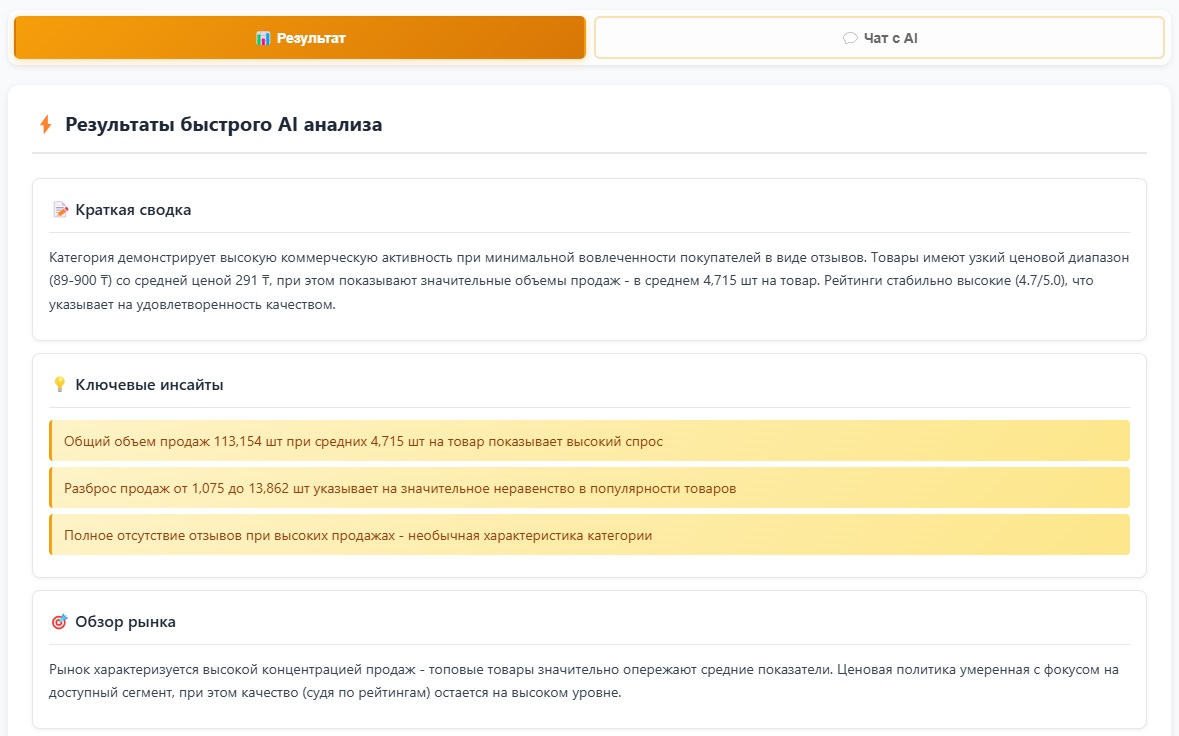Click the Обзор рынка section title
Screen dimensions: 1179x736
125,622
